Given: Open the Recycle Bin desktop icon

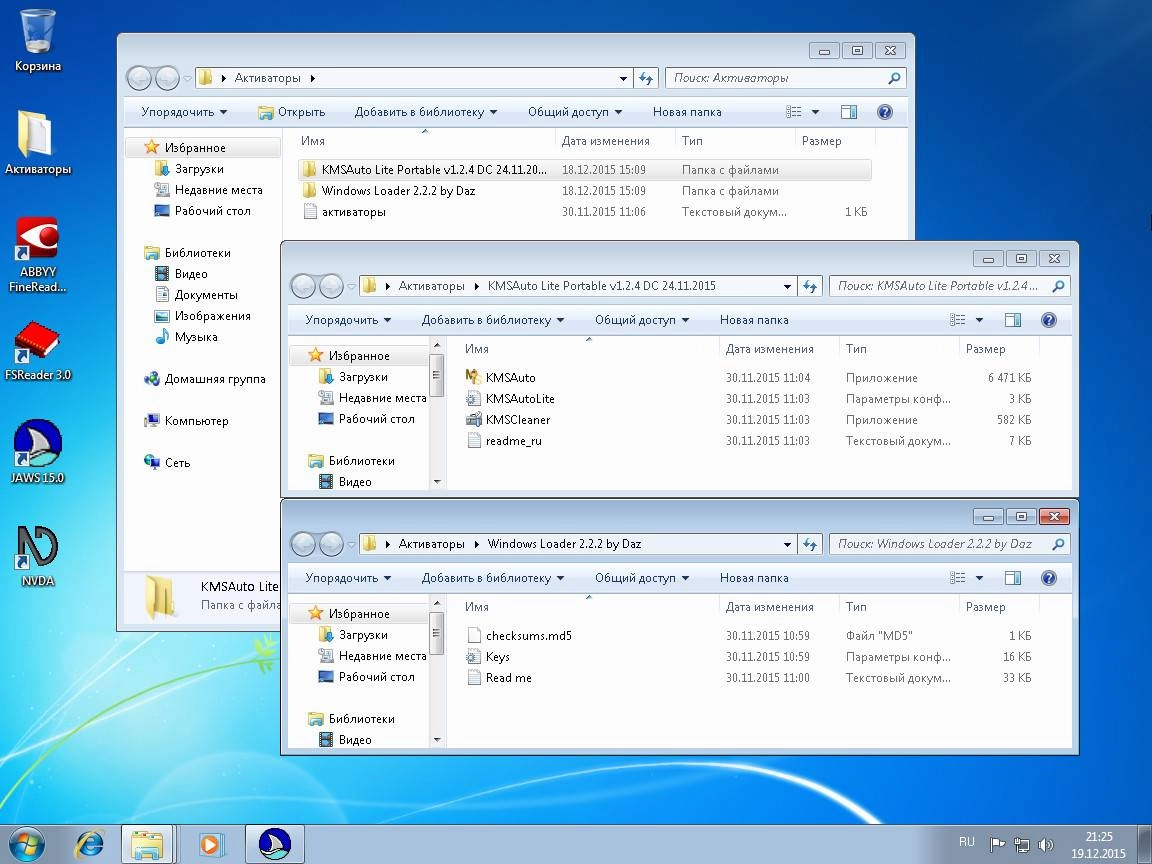Looking at the screenshot, I should click(x=37, y=40).
